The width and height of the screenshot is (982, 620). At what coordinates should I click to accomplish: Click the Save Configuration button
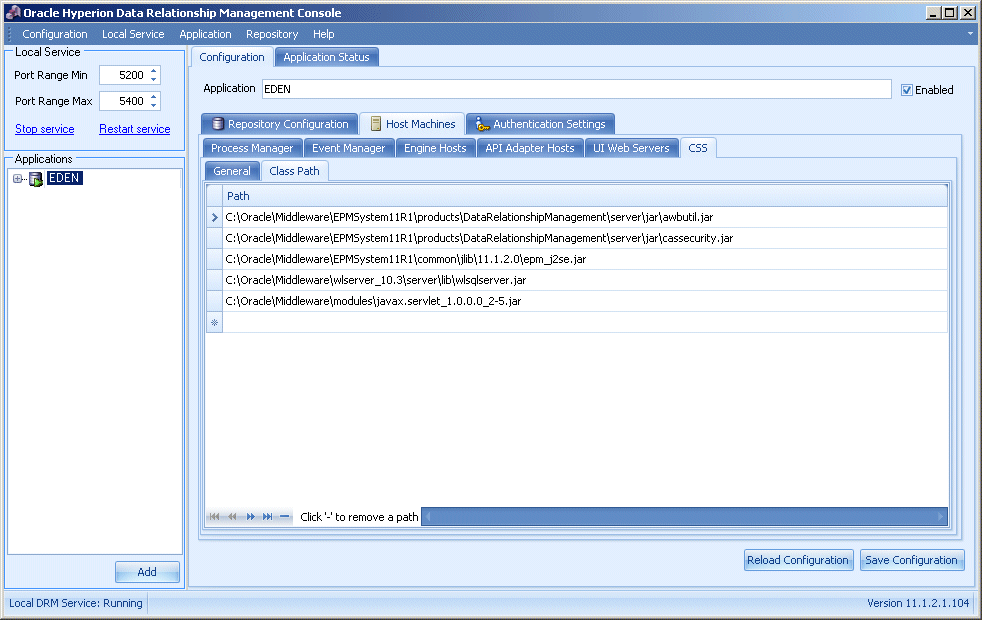pyautogui.click(x=912, y=560)
